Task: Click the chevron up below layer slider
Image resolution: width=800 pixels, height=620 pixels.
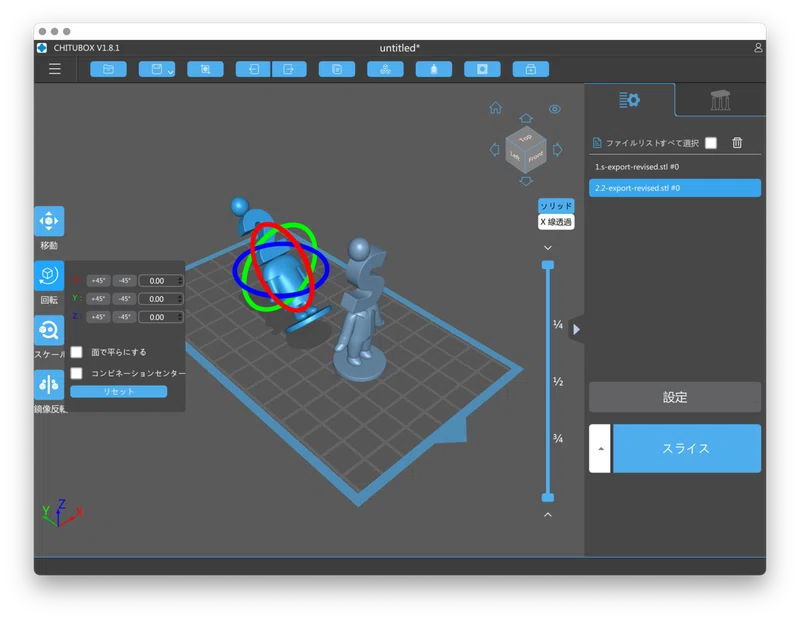Action: click(x=548, y=514)
